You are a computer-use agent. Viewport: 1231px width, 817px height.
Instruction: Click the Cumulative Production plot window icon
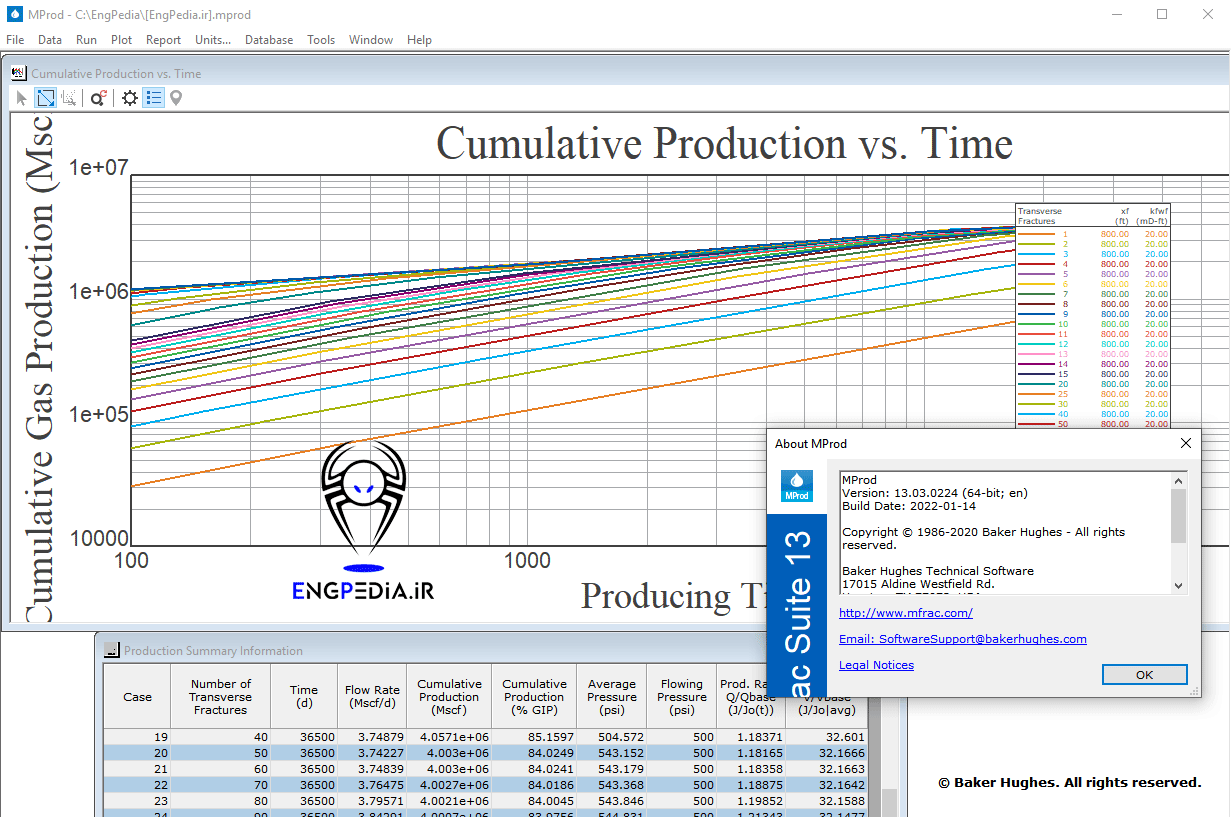(19, 73)
